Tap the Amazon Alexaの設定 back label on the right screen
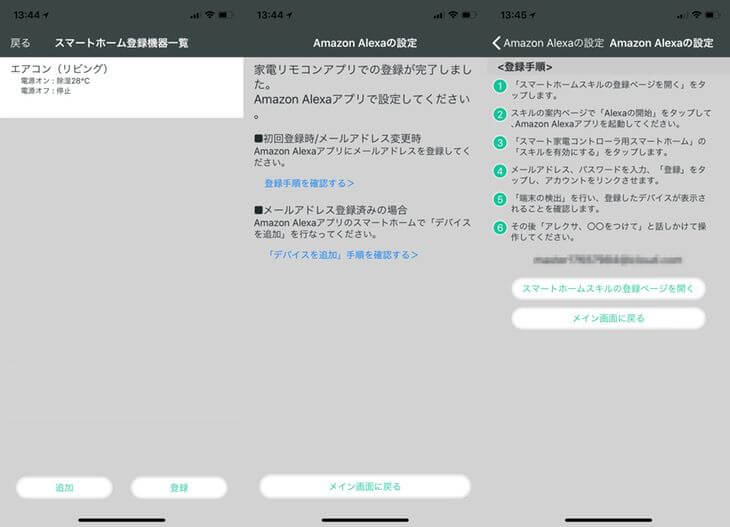The image size is (730, 527). [553, 43]
